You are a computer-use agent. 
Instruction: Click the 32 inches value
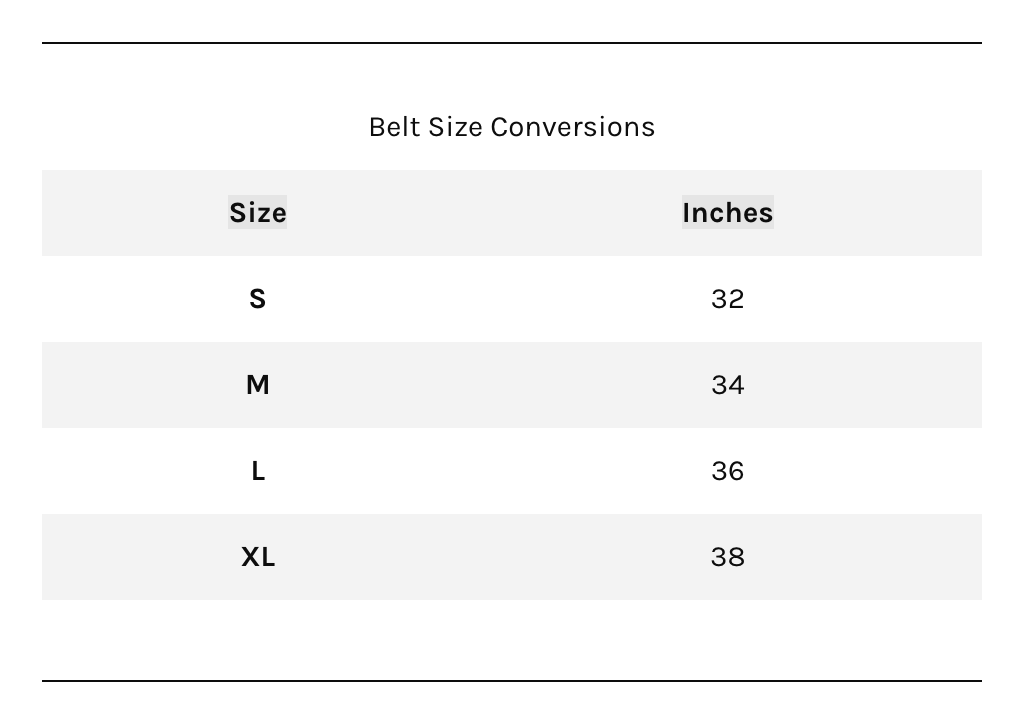coord(728,299)
